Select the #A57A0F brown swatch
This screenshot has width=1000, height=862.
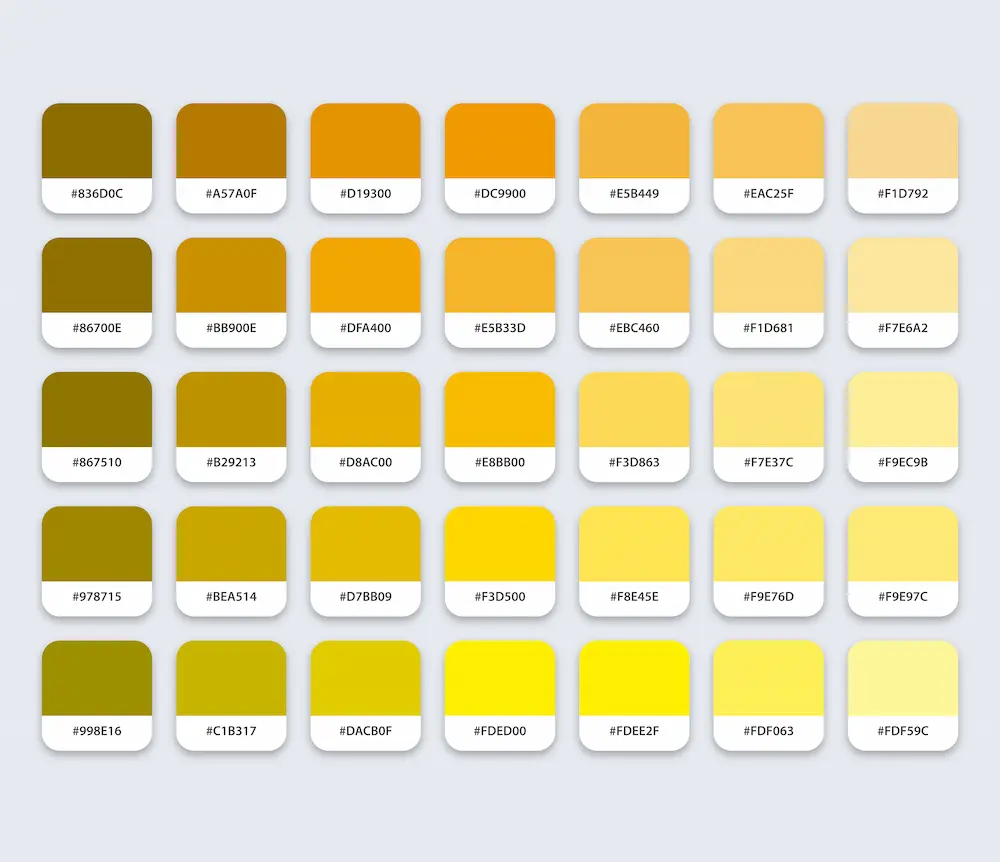[x=231, y=141]
